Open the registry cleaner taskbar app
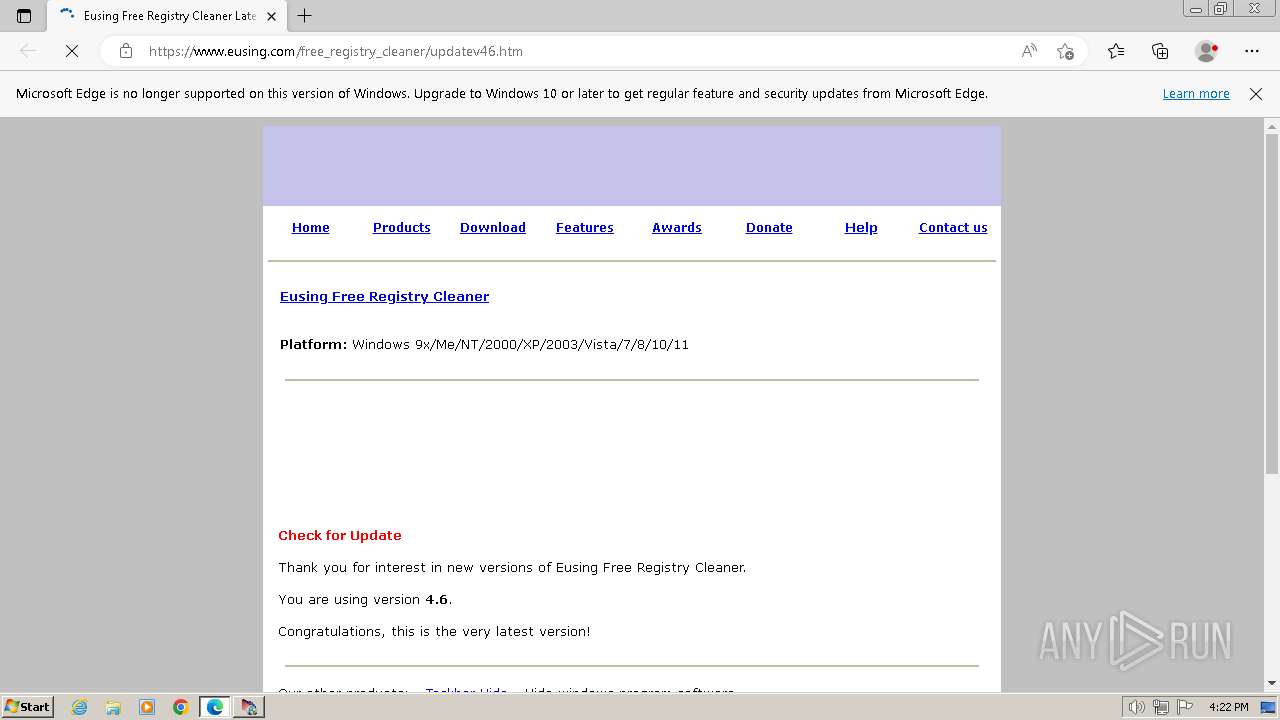The width and height of the screenshot is (1280, 720). 249,707
